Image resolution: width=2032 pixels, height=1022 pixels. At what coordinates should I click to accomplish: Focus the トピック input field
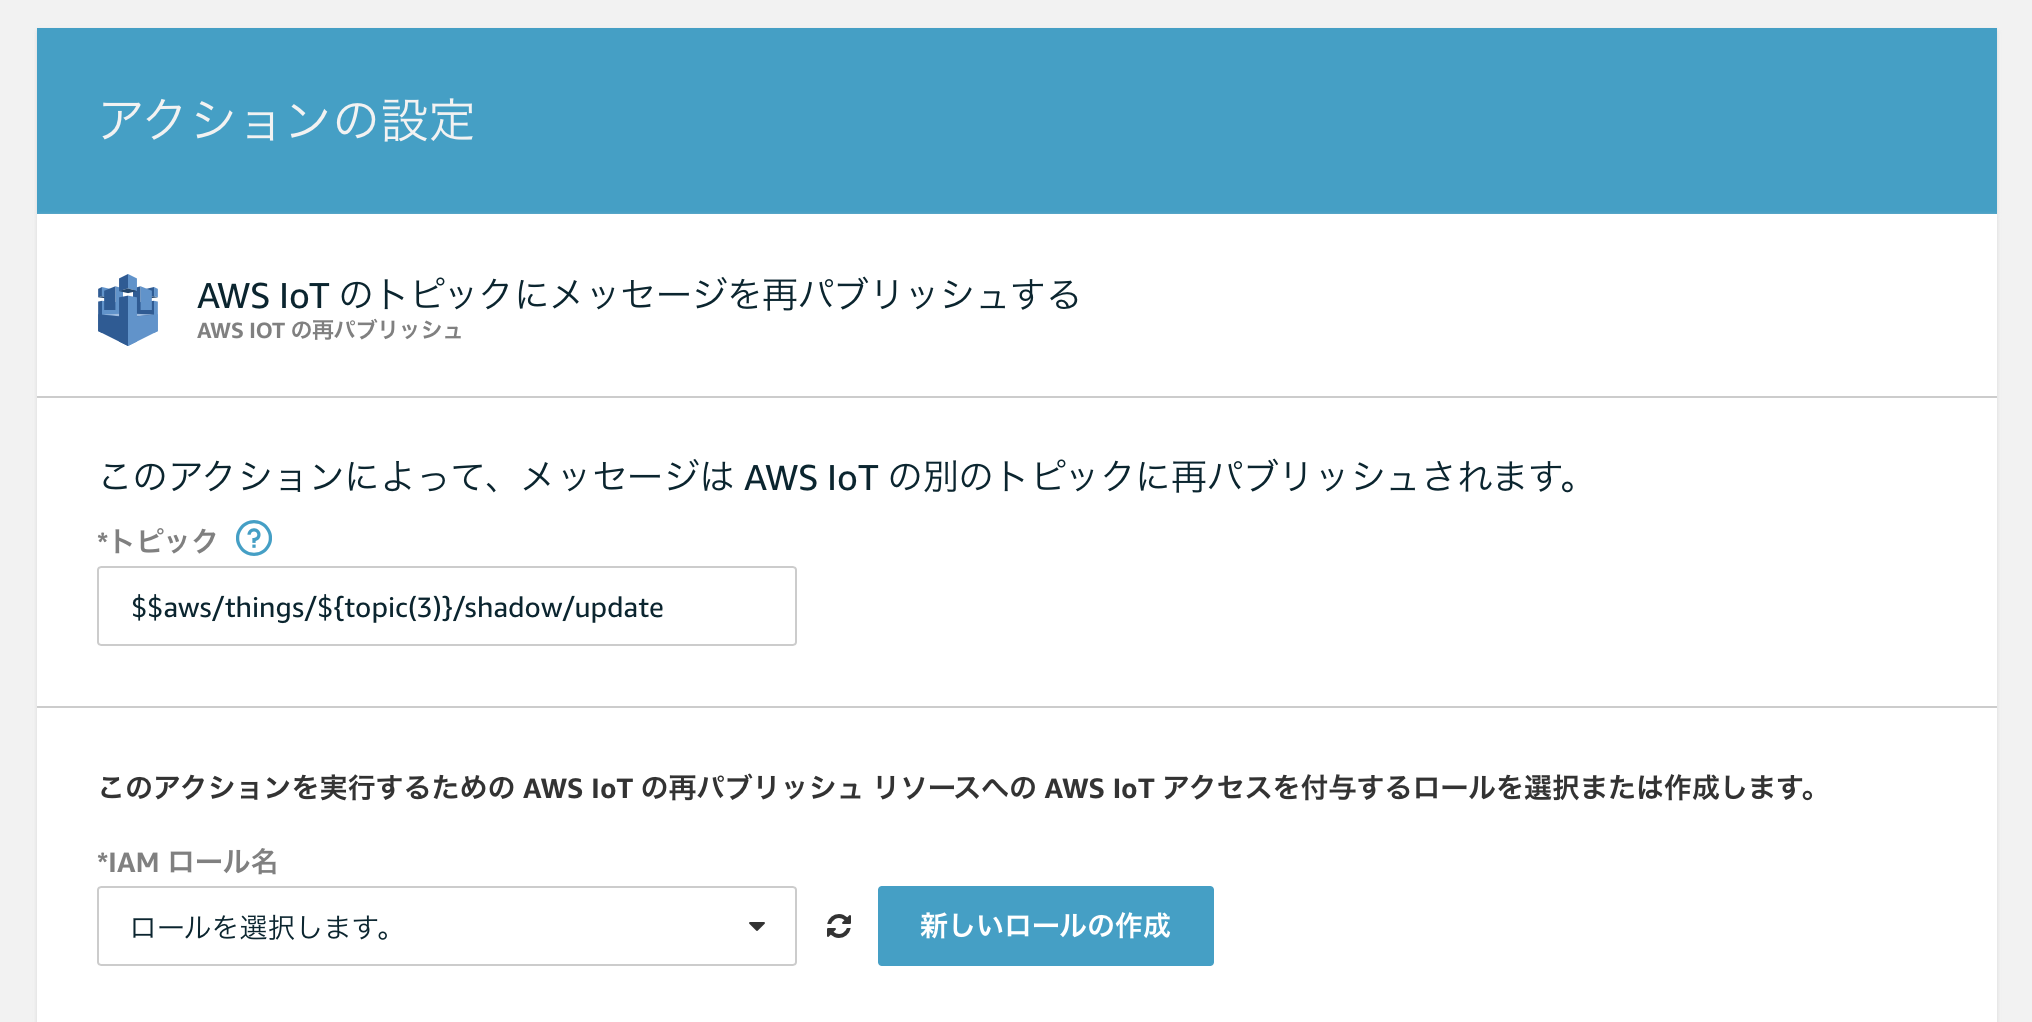(x=446, y=607)
